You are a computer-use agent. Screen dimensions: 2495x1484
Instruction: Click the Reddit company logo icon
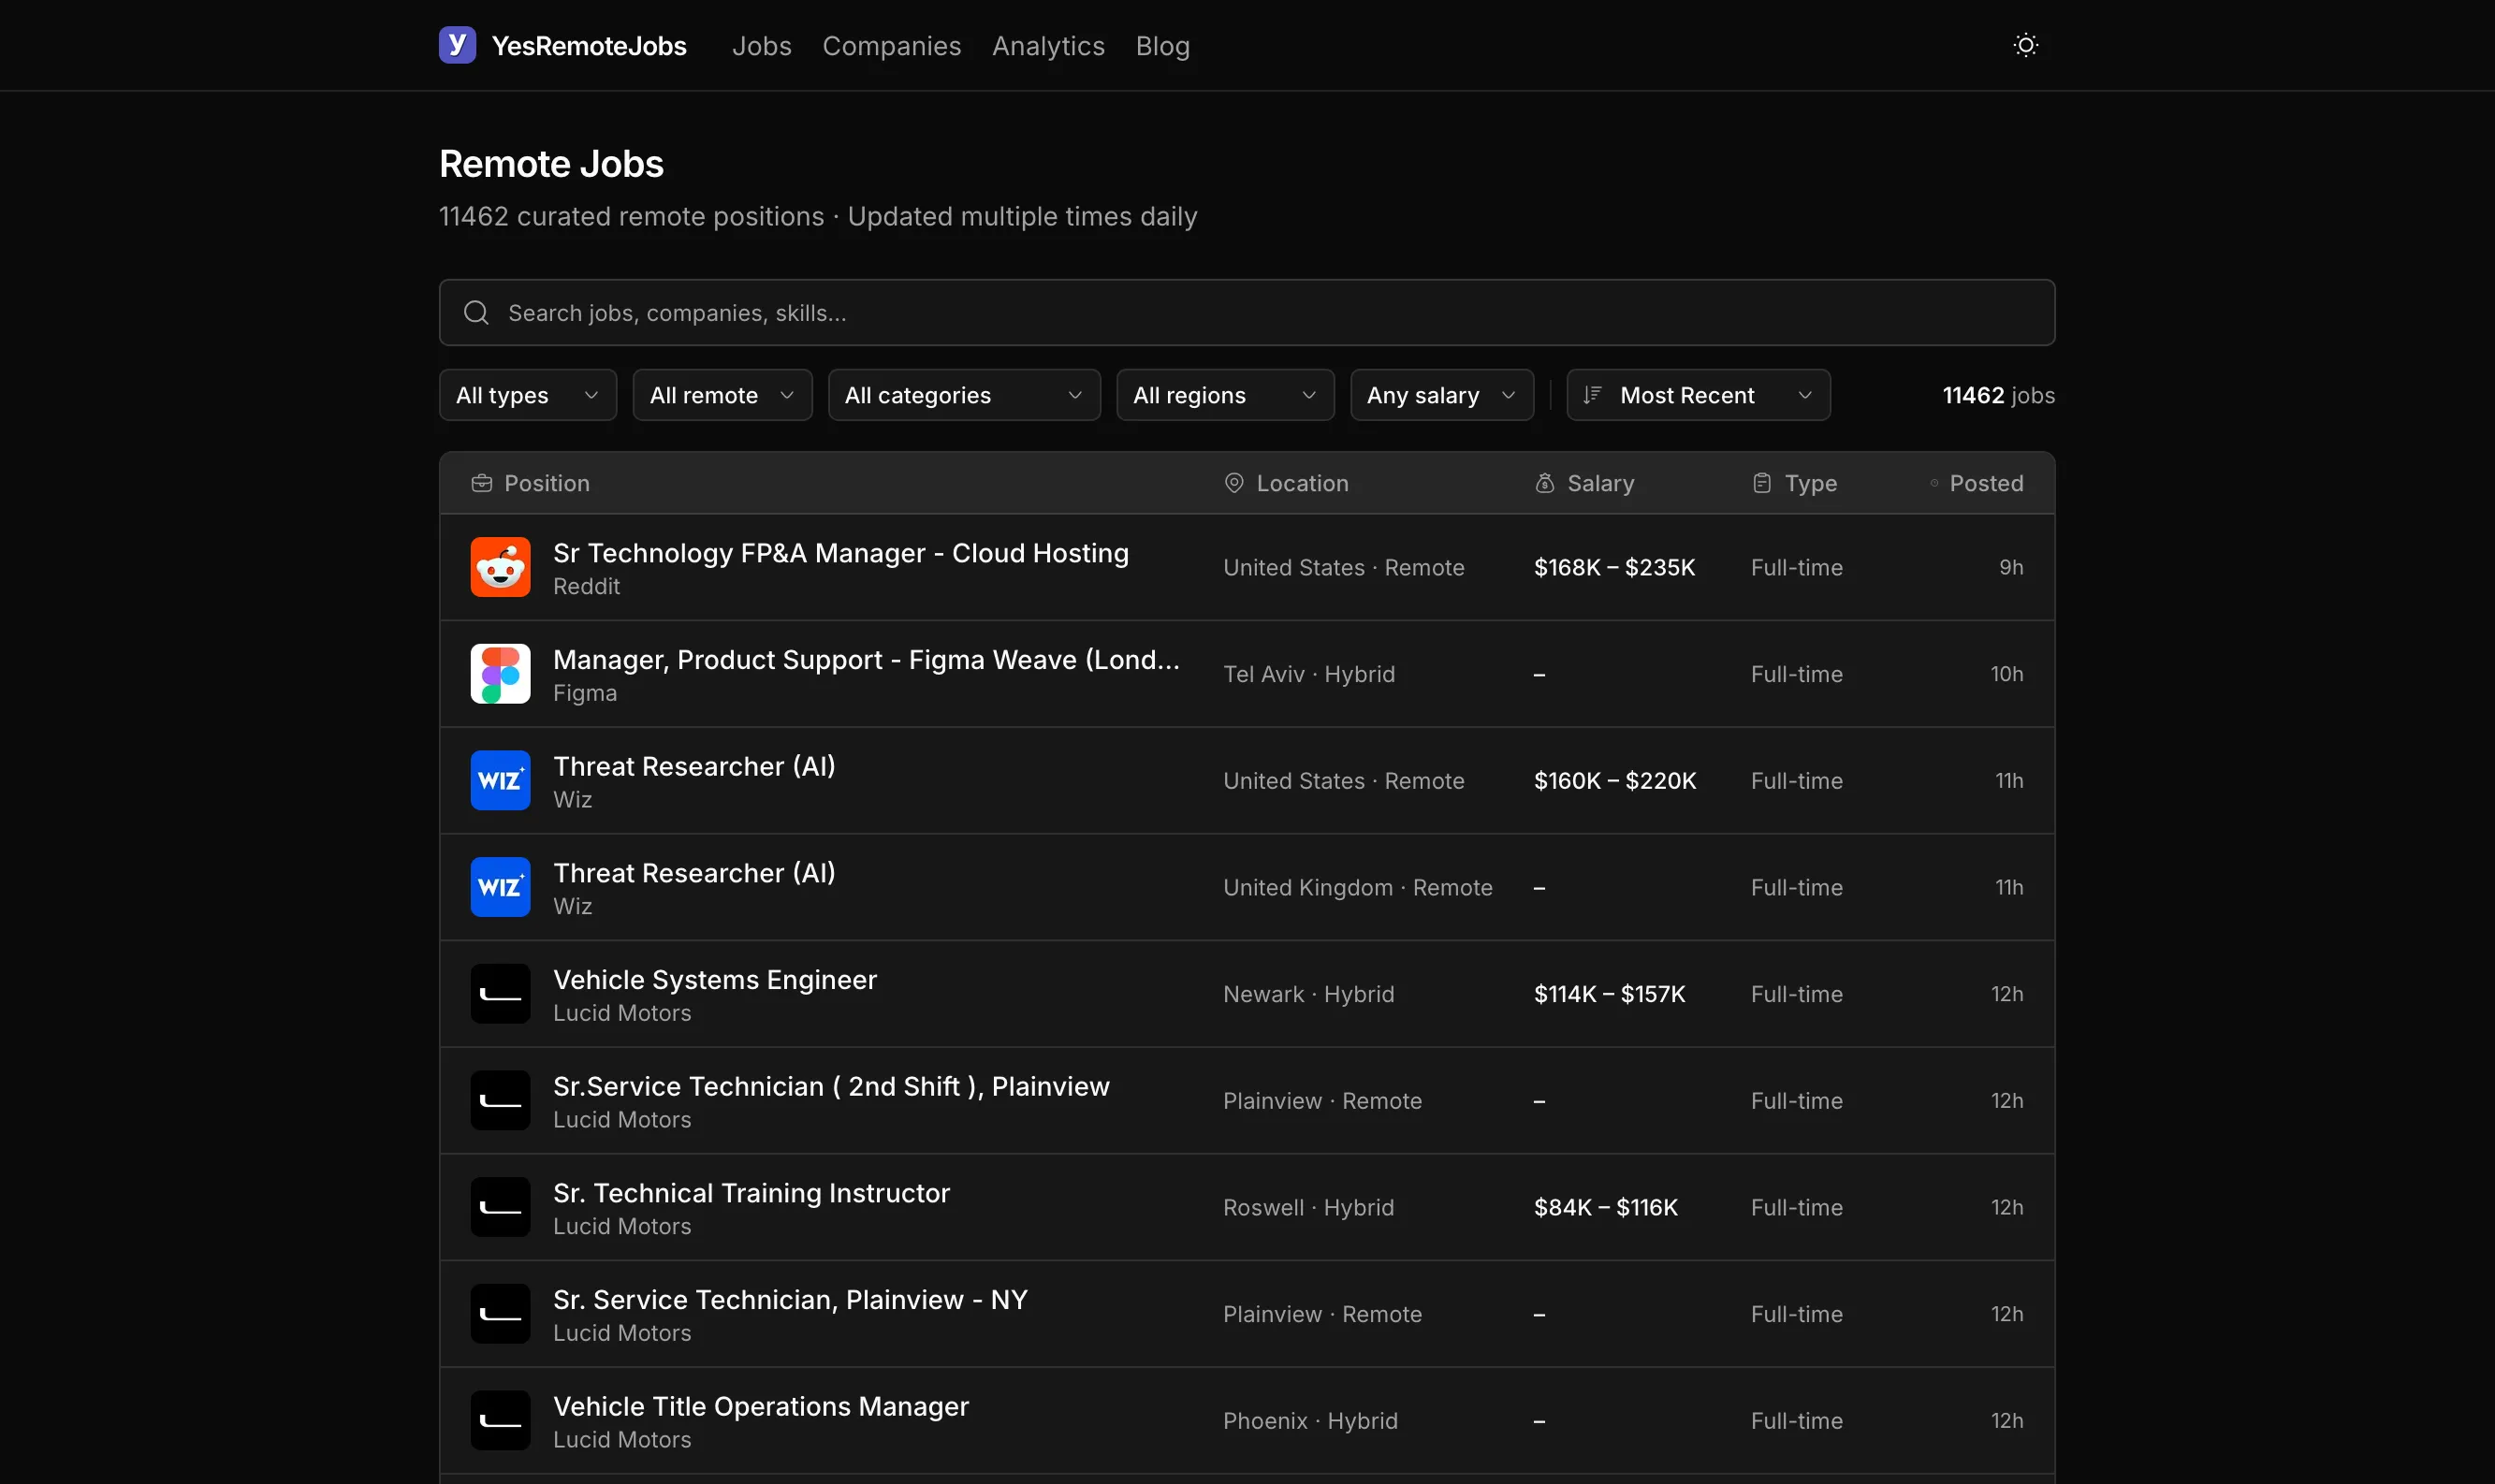[x=500, y=567]
